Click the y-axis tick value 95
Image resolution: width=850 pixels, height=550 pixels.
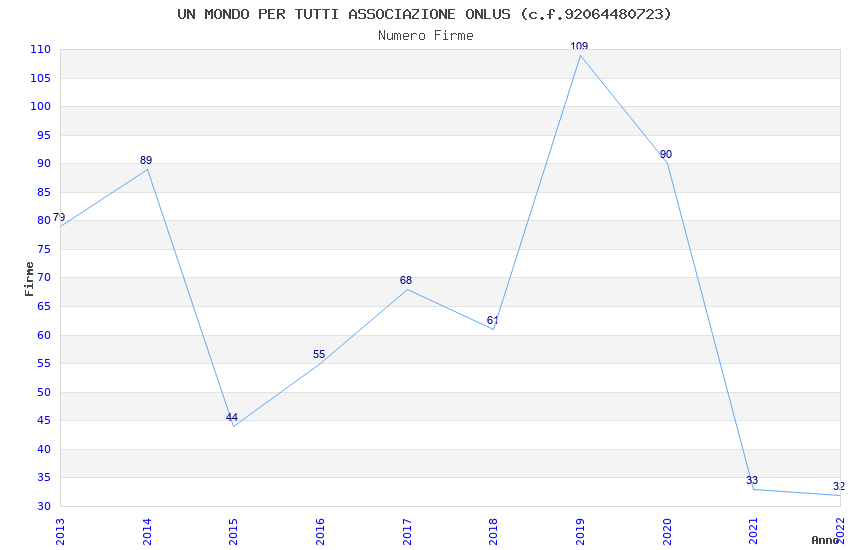pos(43,135)
